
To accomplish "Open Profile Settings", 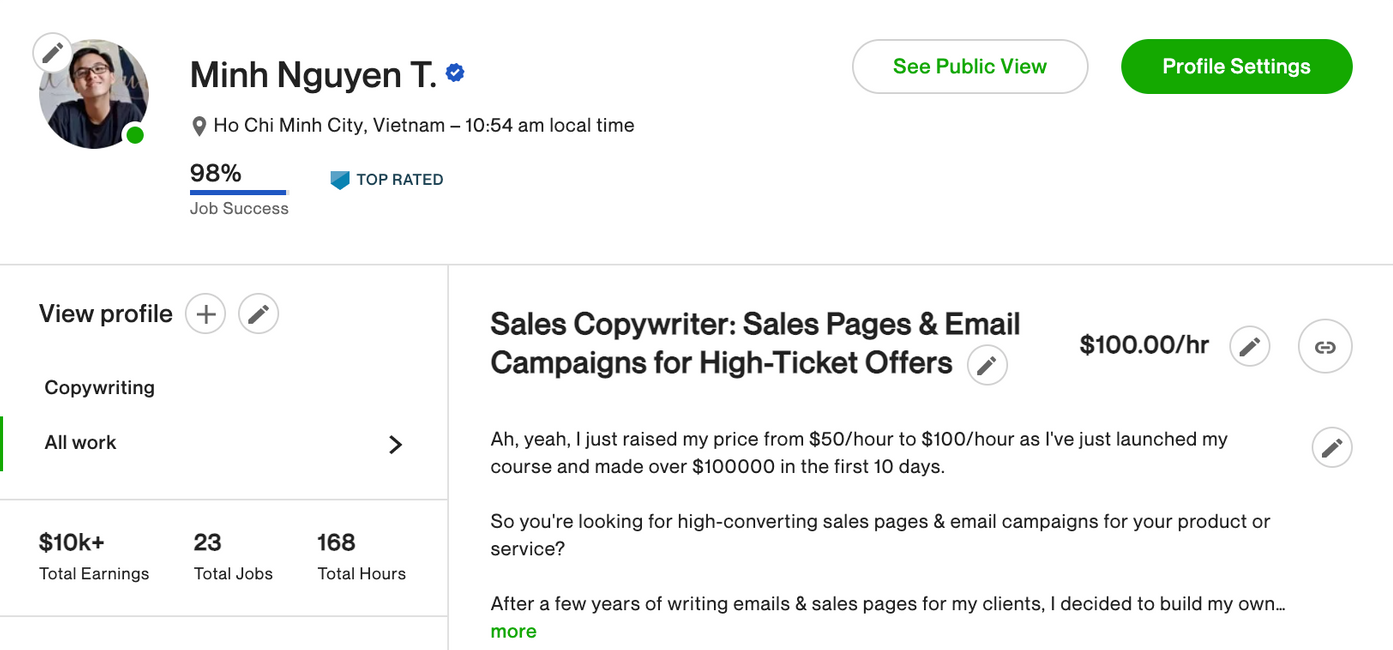I will 1236,67.
